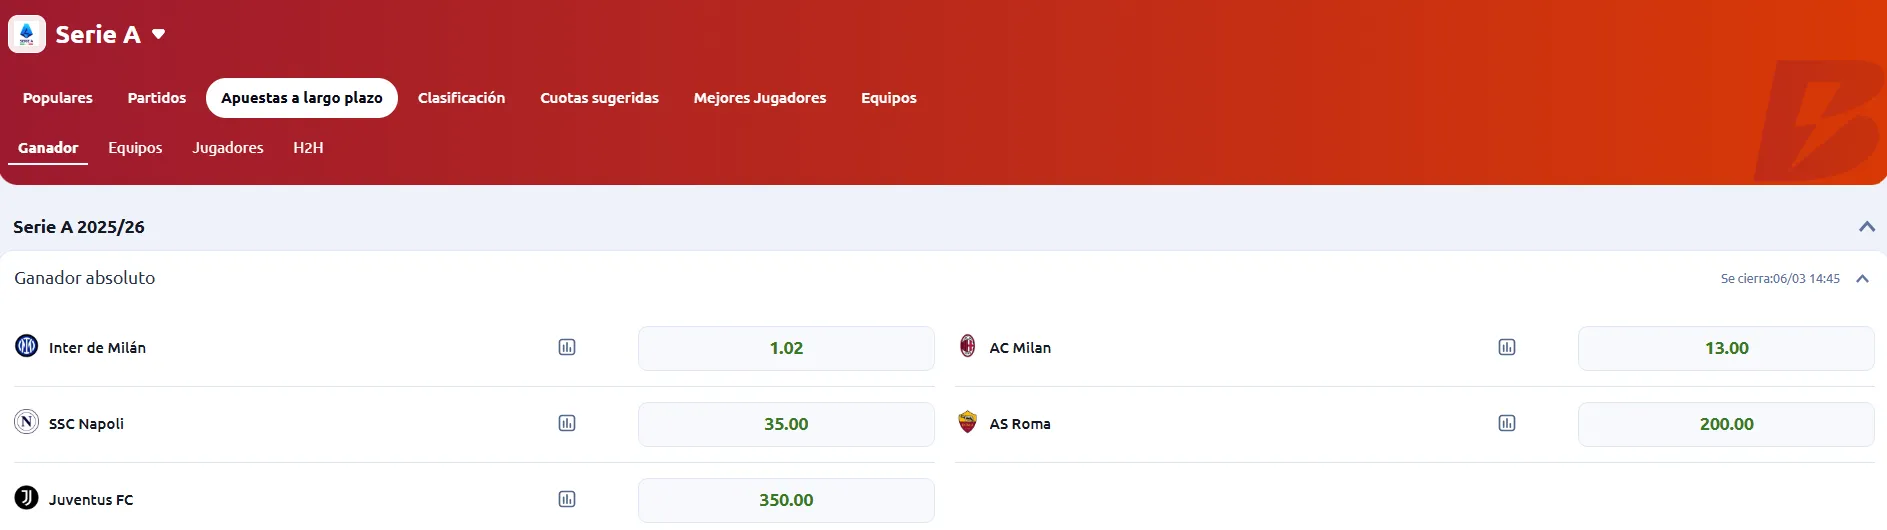Open statistics icon for Inter de Milán

pos(567,348)
